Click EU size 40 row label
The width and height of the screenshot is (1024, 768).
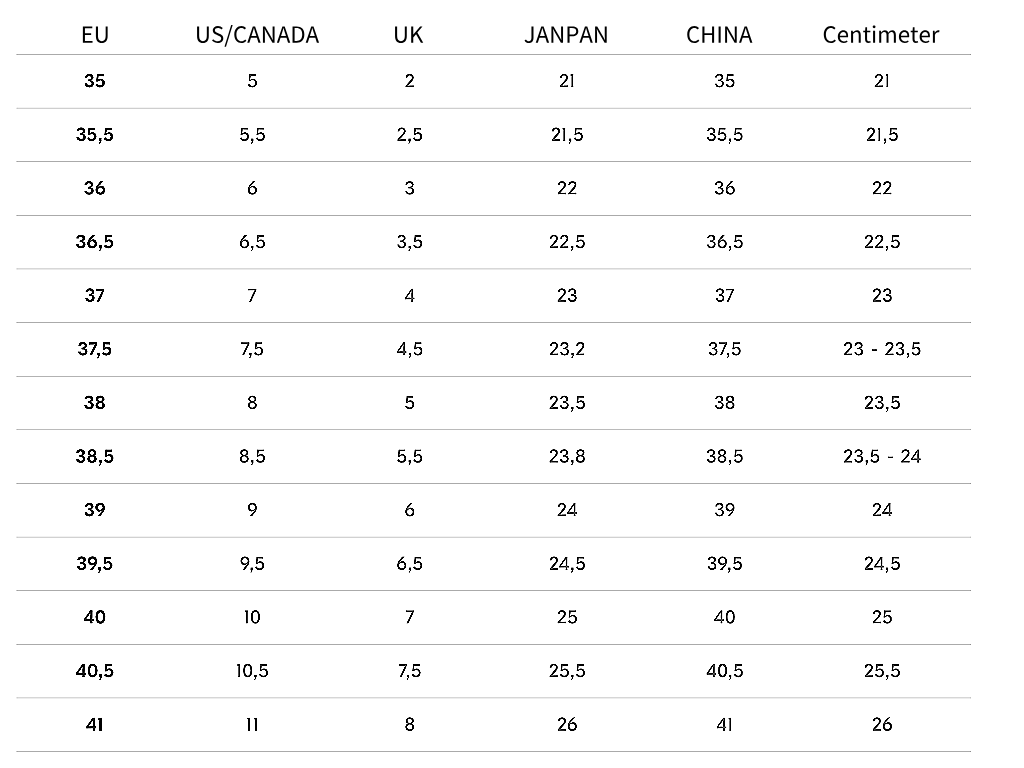95,618
